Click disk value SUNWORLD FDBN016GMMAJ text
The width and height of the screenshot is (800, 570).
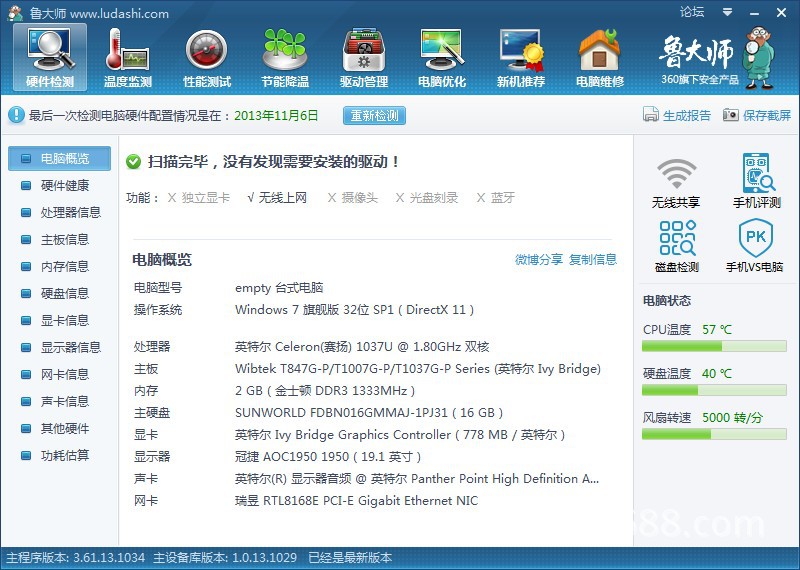[x=369, y=413]
